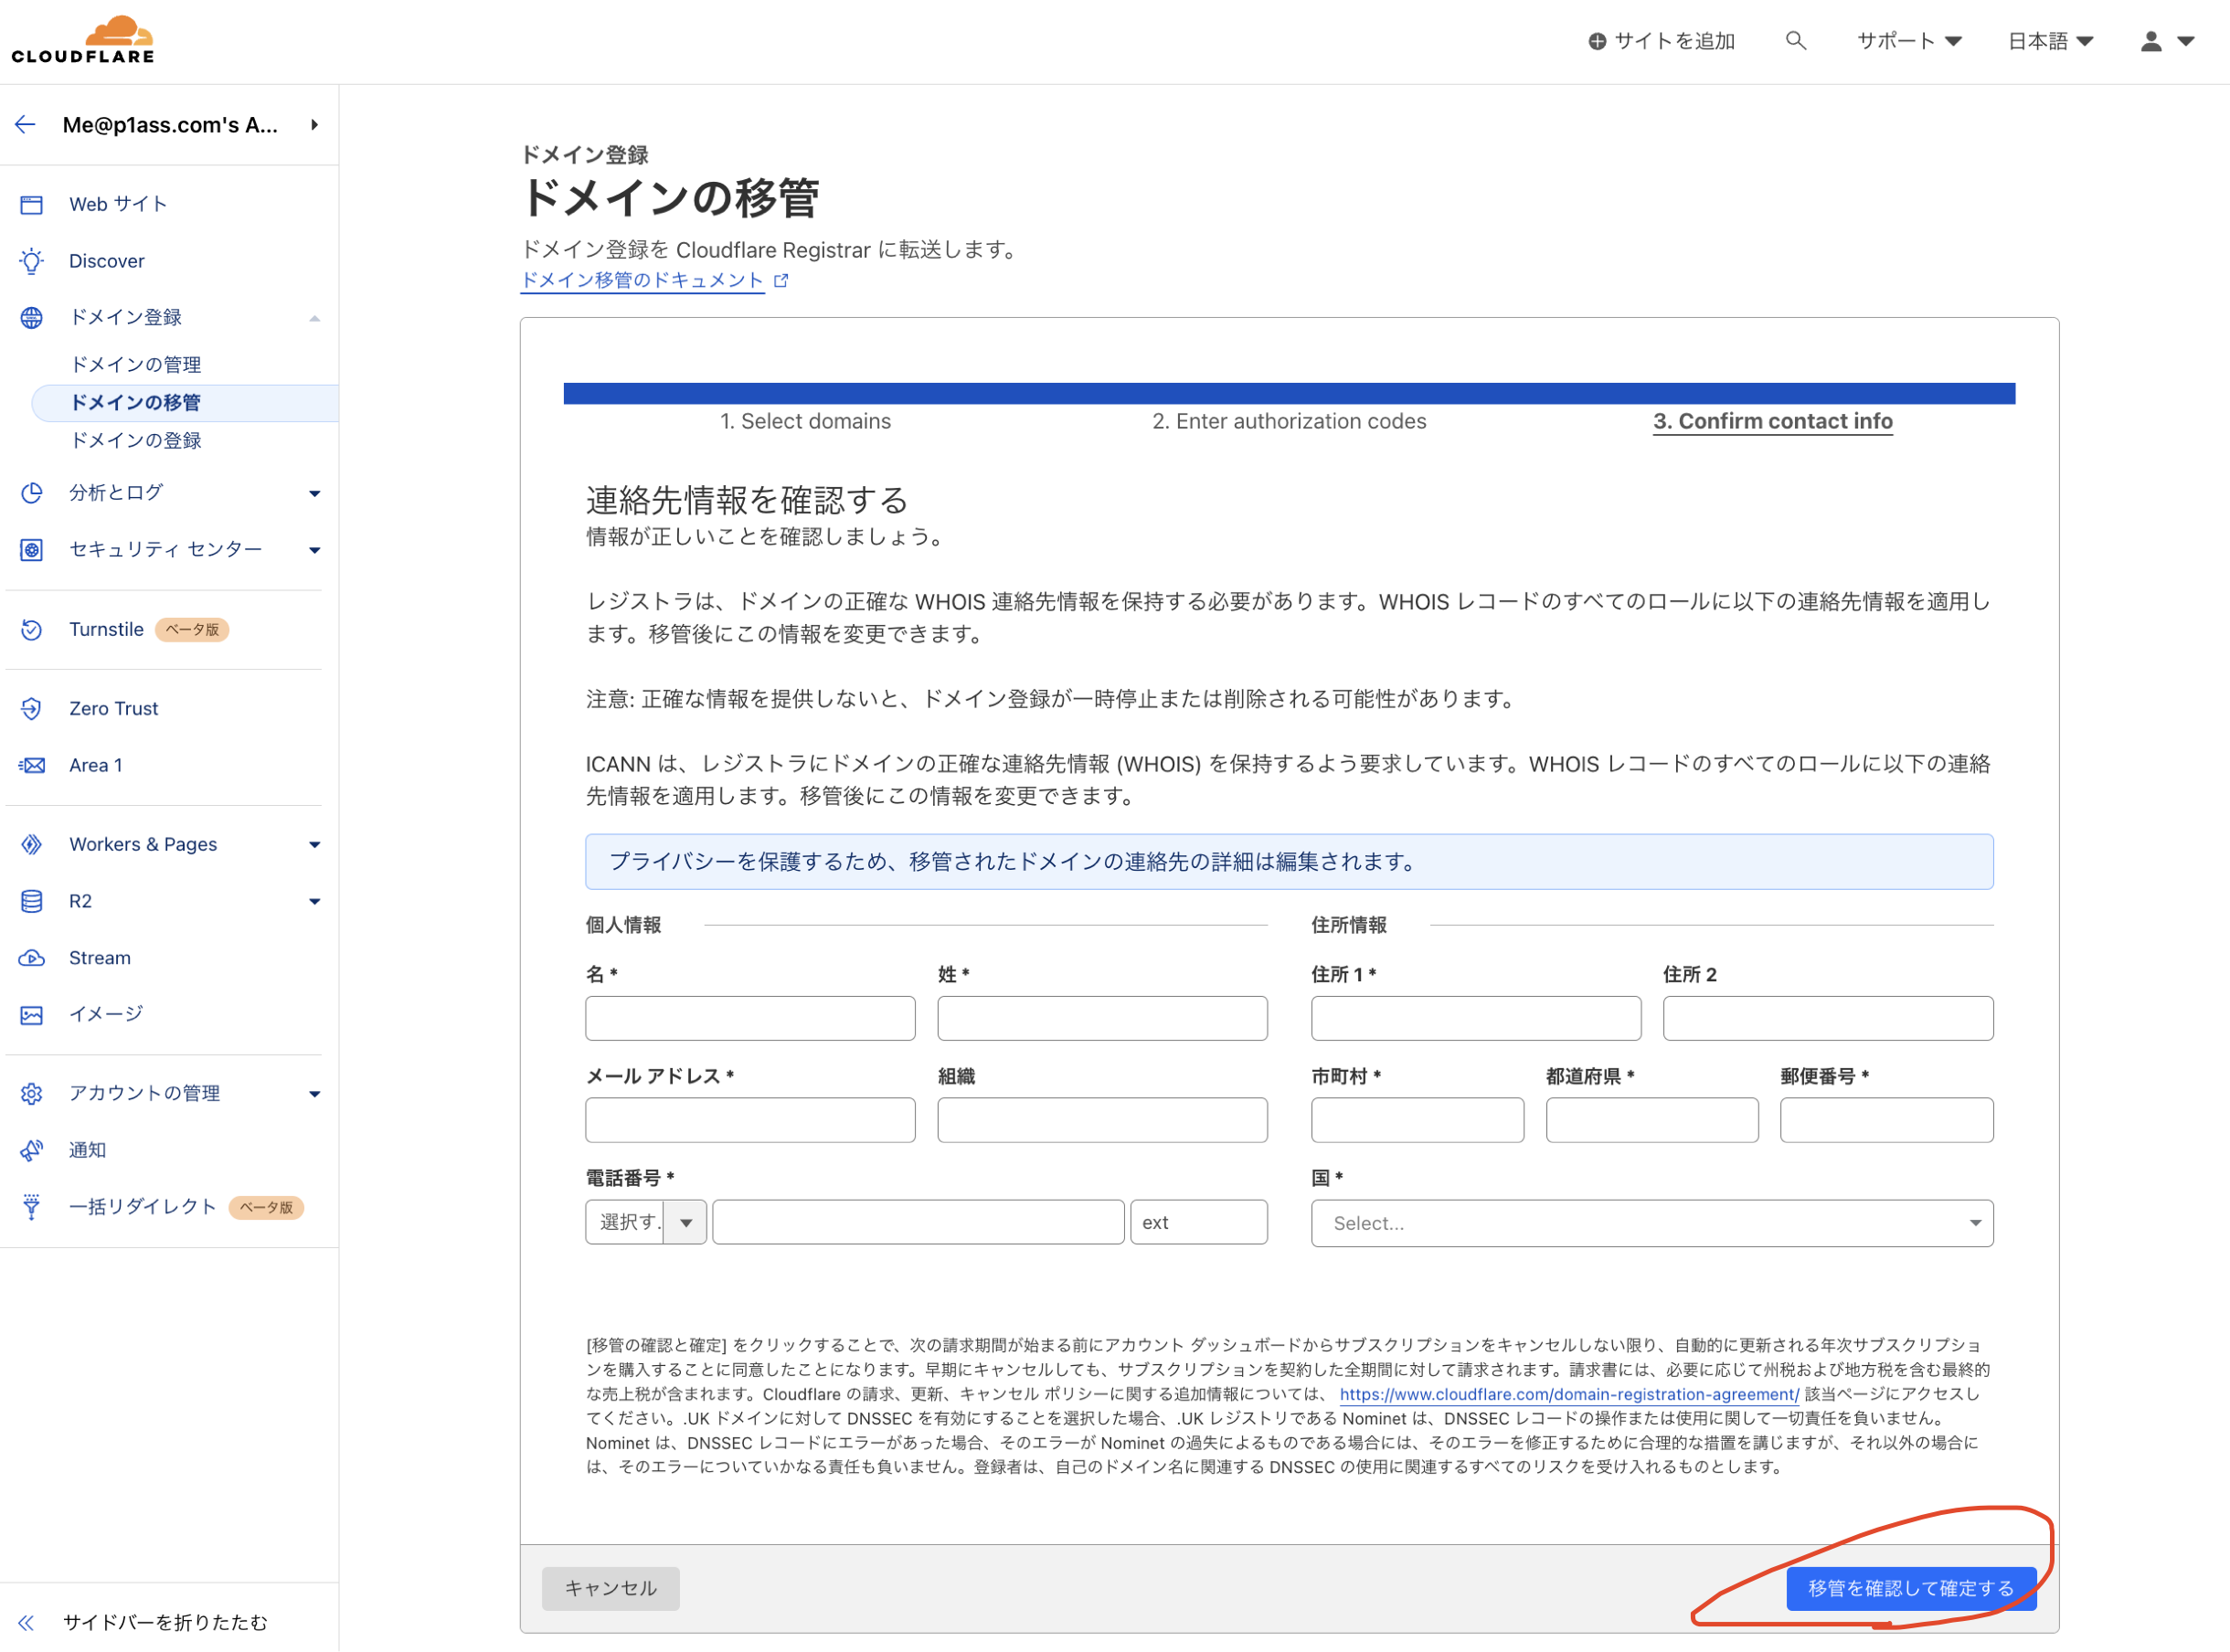
Task: Collapse sidebar with double chevron icon
Action: click(26, 1622)
